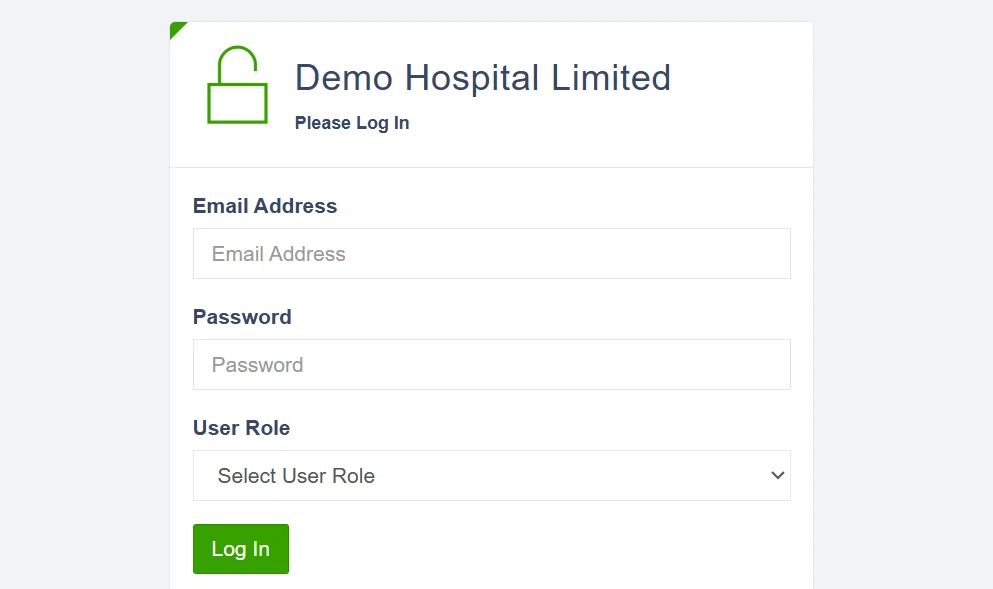
Task: Click the User Role dropdown chevron arrow
Action: click(x=777, y=476)
